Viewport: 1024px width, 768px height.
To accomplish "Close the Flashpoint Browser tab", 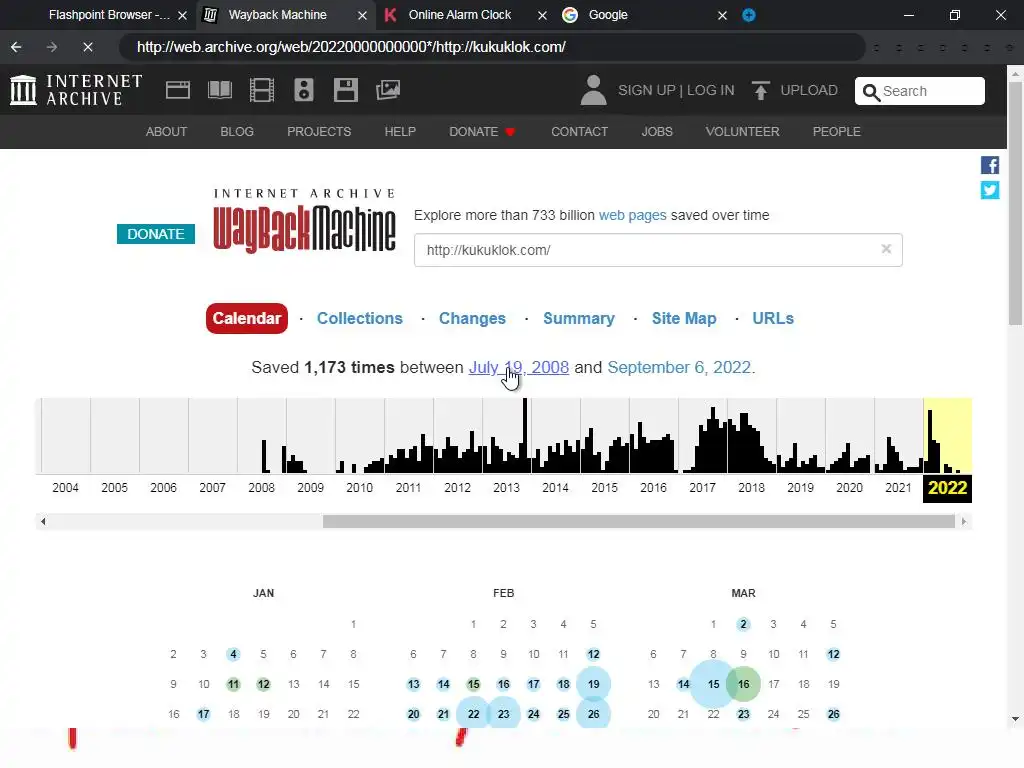I will click(183, 15).
